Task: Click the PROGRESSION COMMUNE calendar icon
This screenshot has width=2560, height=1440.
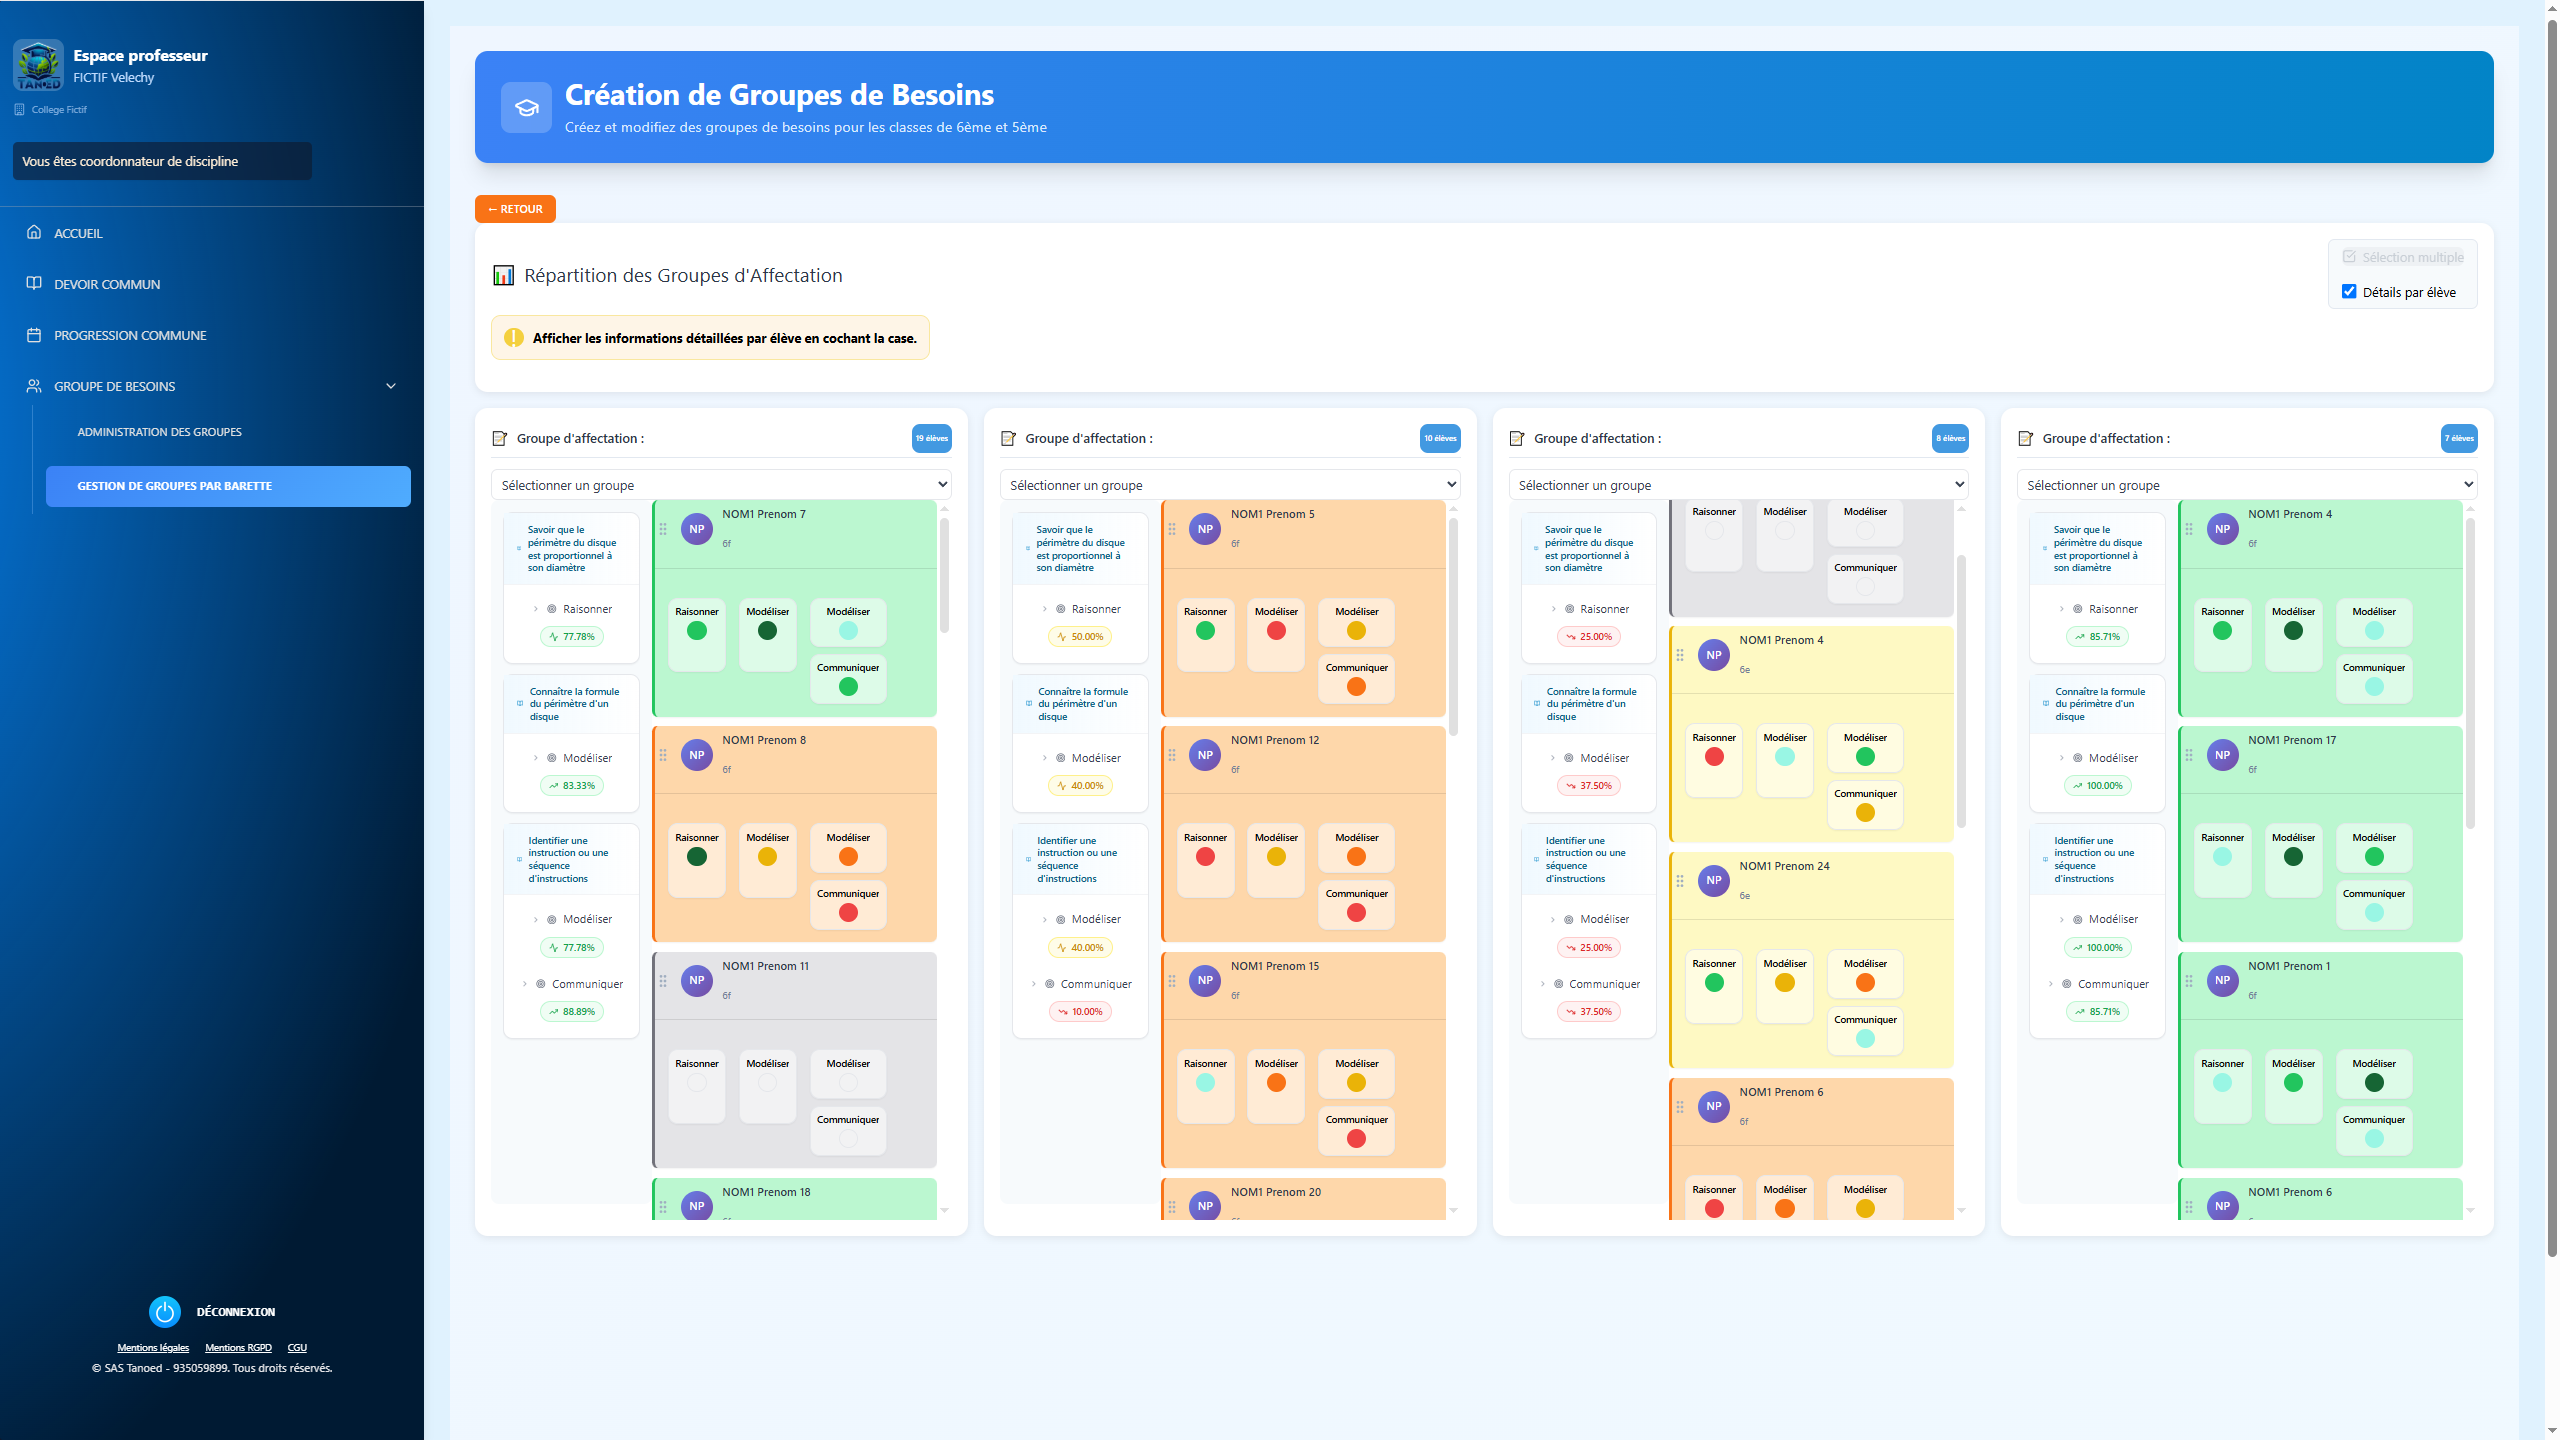Action: pyautogui.click(x=34, y=335)
